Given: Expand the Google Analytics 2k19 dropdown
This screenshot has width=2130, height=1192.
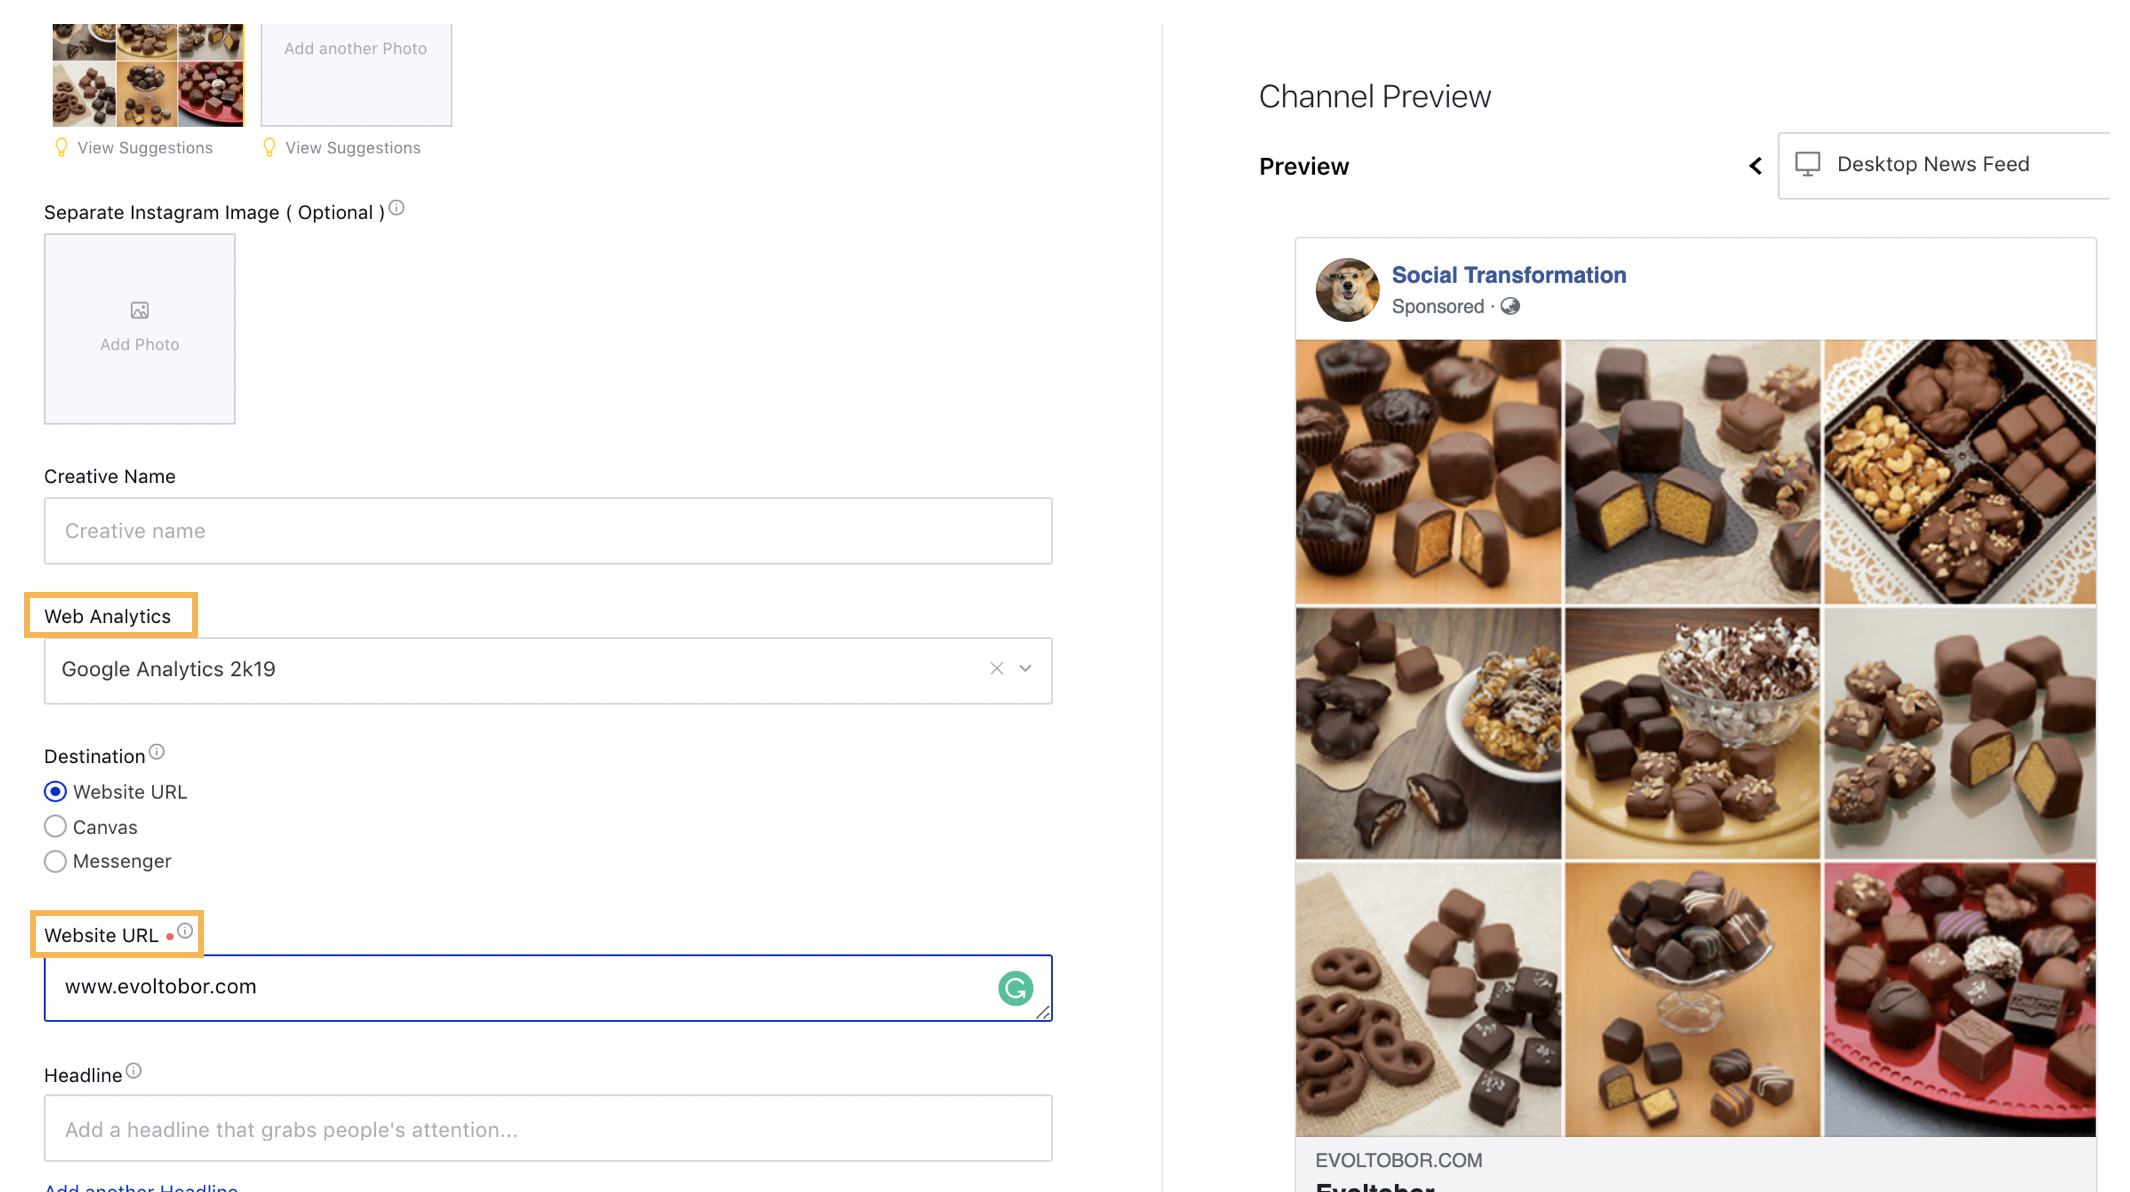Looking at the screenshot, I should 1026,670.
